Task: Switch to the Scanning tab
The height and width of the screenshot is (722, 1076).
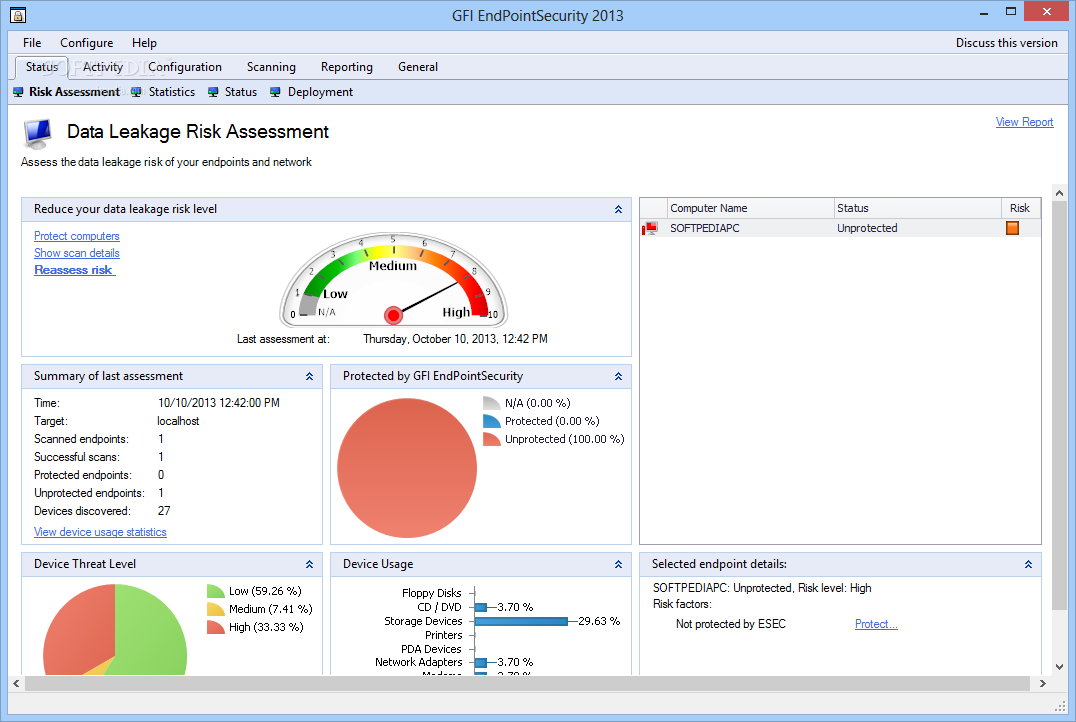Action: point(271,67)
